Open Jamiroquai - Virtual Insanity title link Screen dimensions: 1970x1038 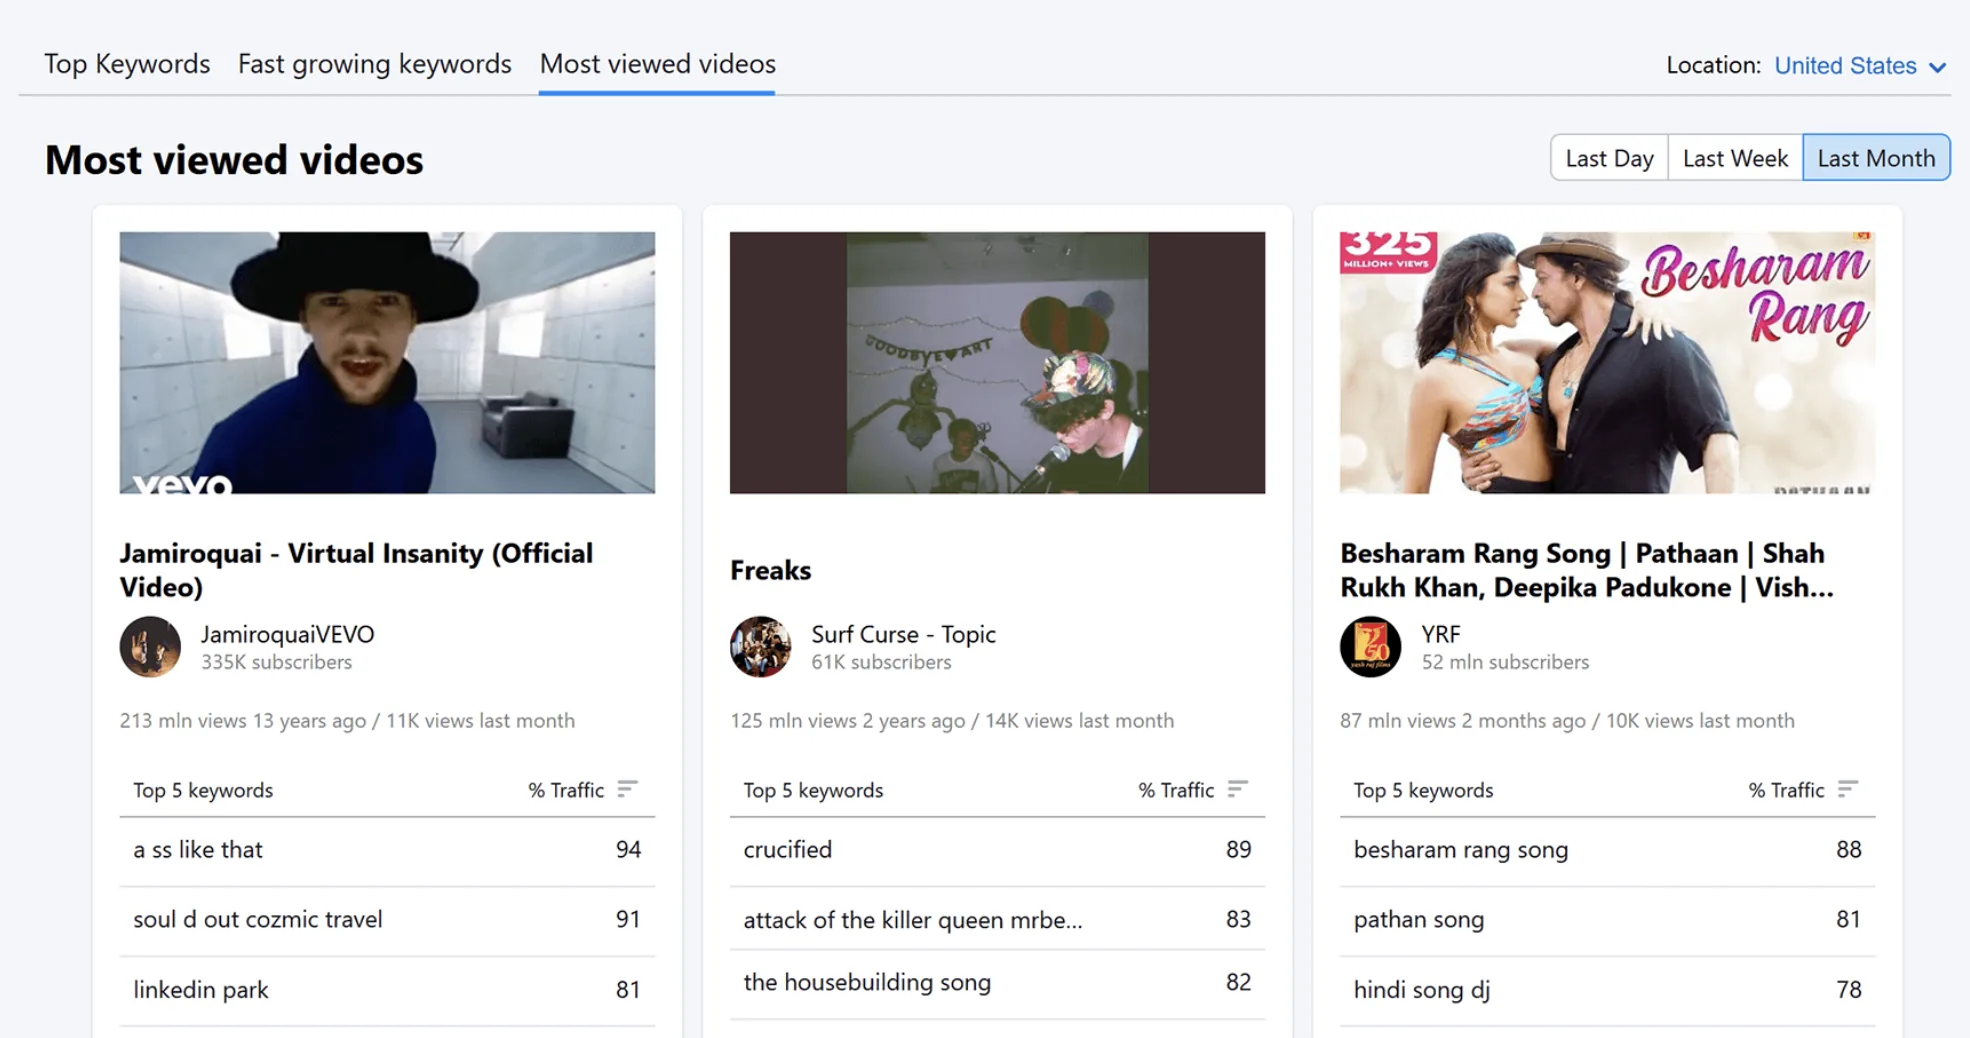(x=356, y=570)
